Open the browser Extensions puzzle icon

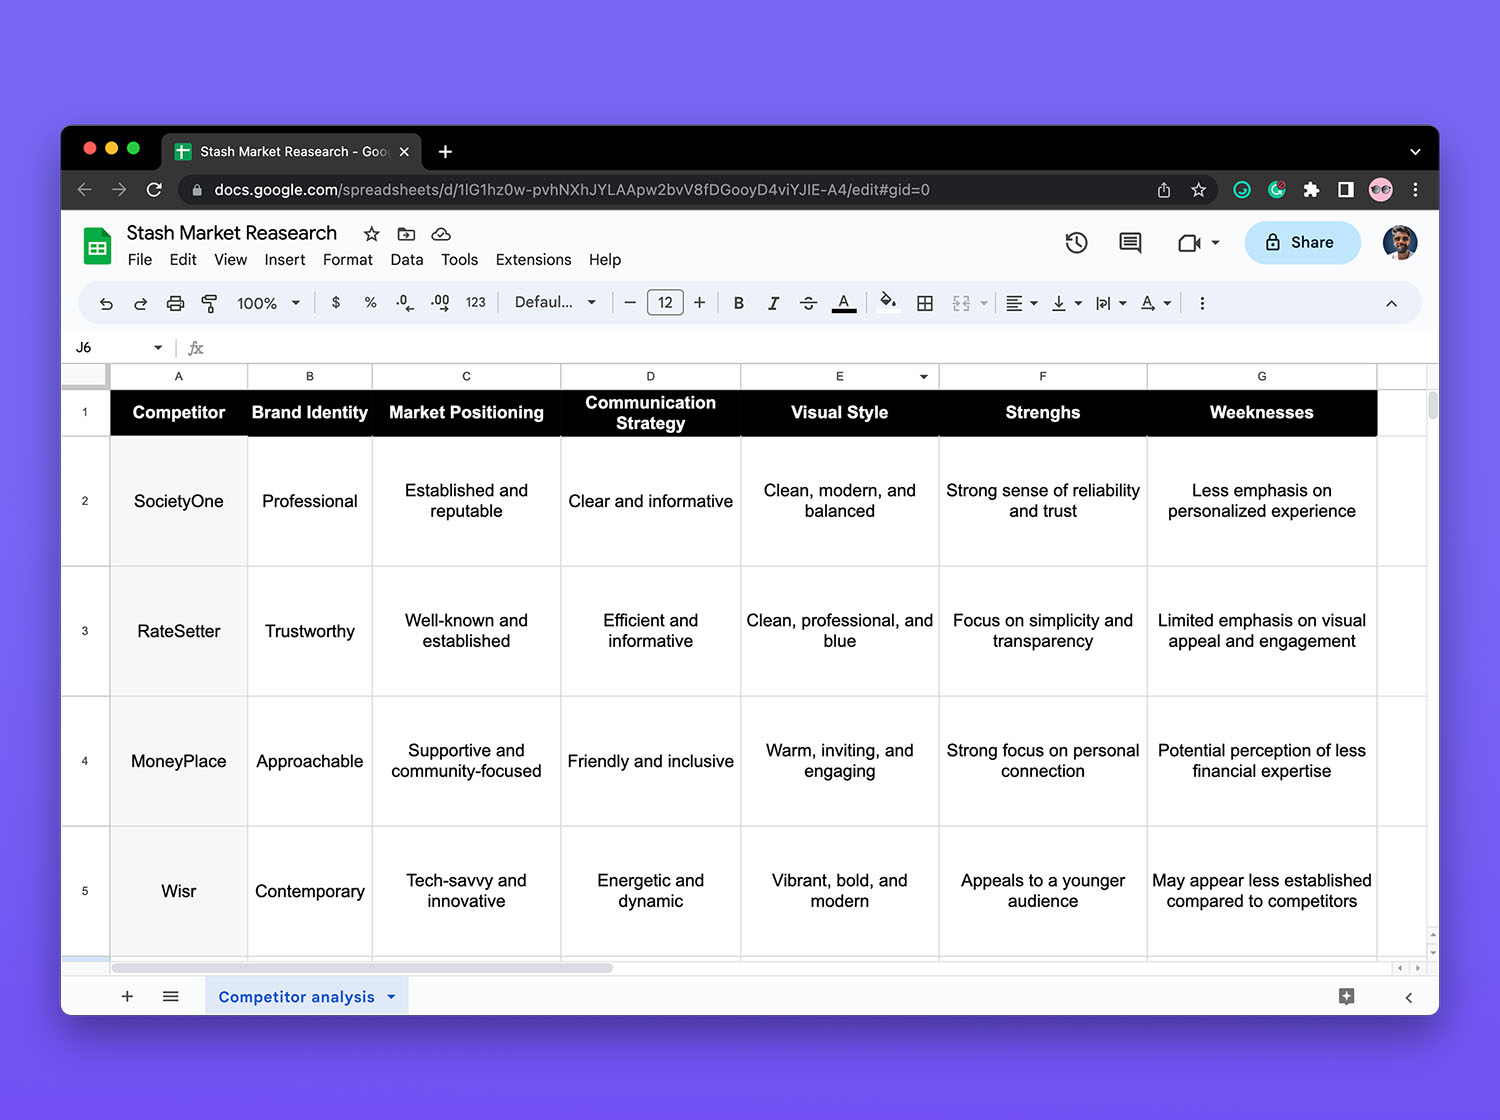pyautogui.click(x=1311, y=189)
